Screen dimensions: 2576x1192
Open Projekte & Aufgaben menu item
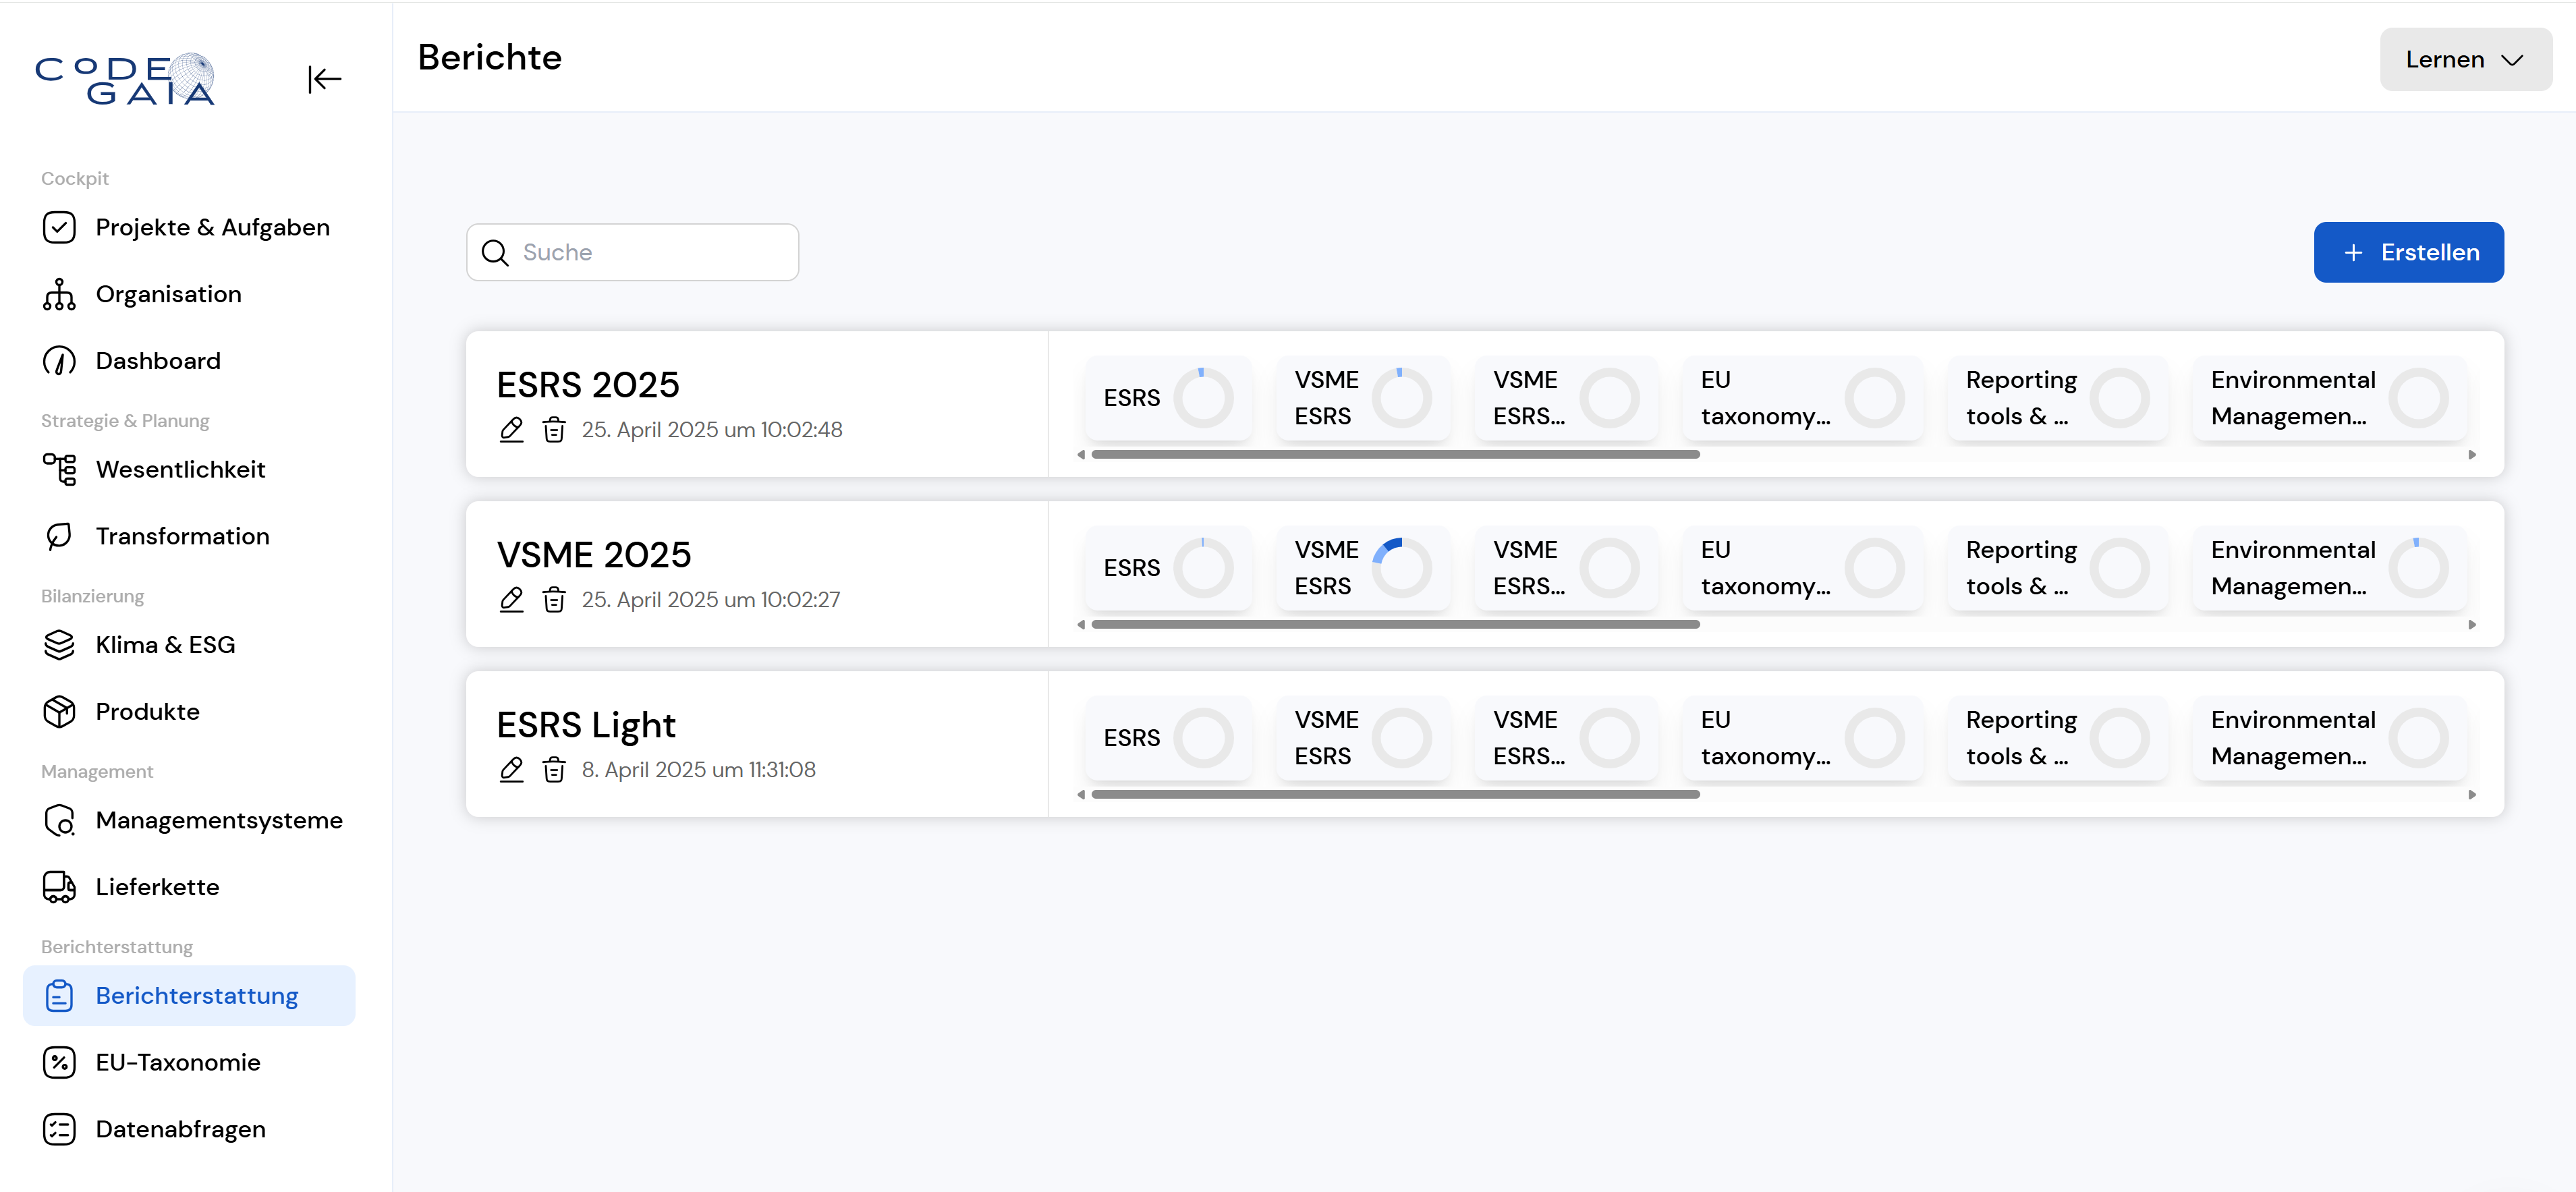click(212, 228)
